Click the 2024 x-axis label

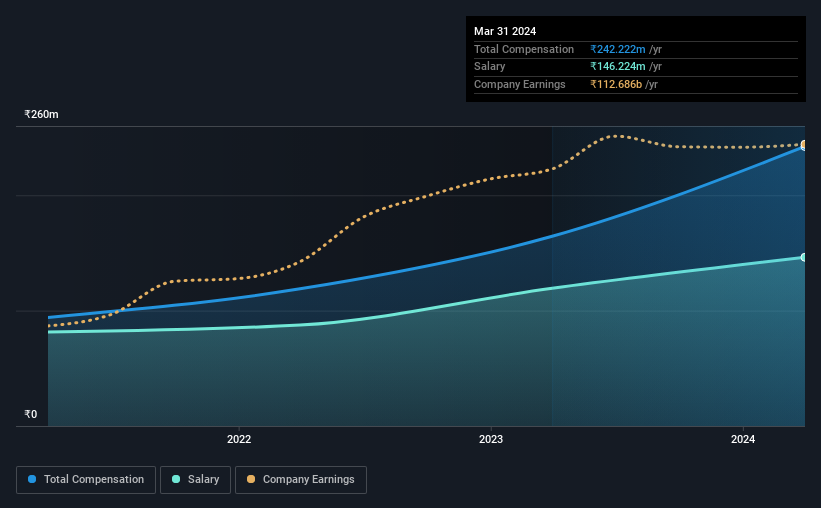click(x=742, y=439)
